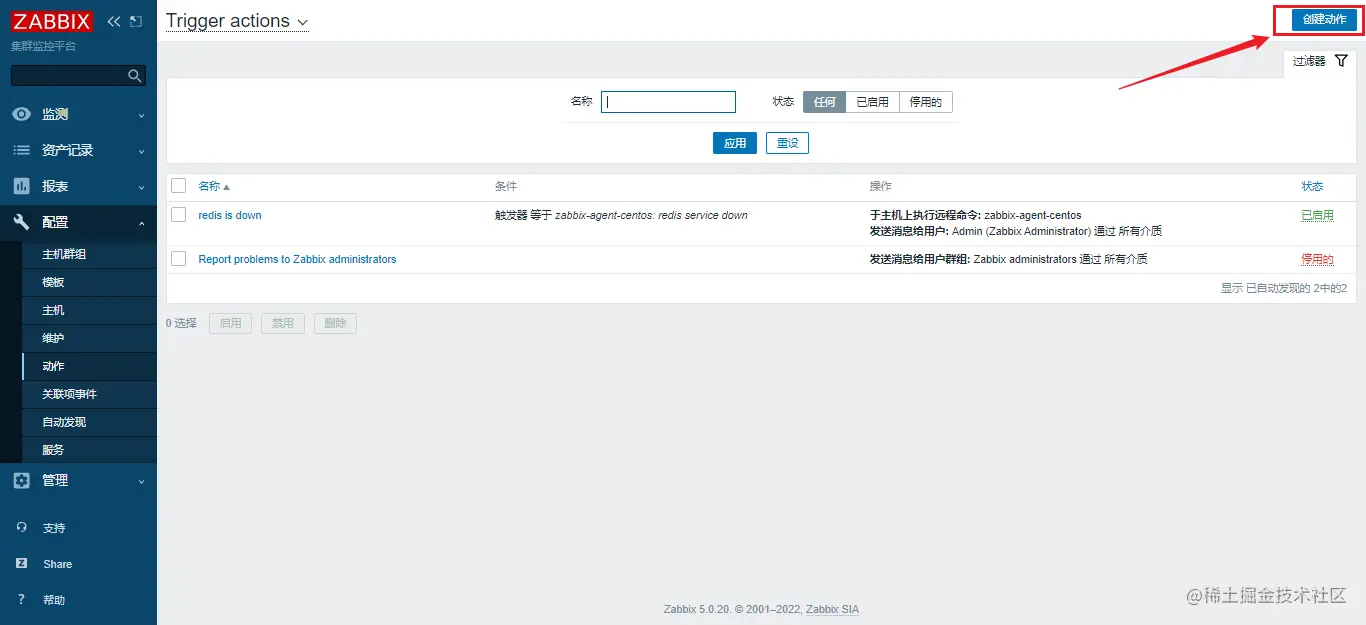Screen dimensions: 1366x625
Task: Click the sort arrow beside 名称 header
Action: (x=226, y=187)
